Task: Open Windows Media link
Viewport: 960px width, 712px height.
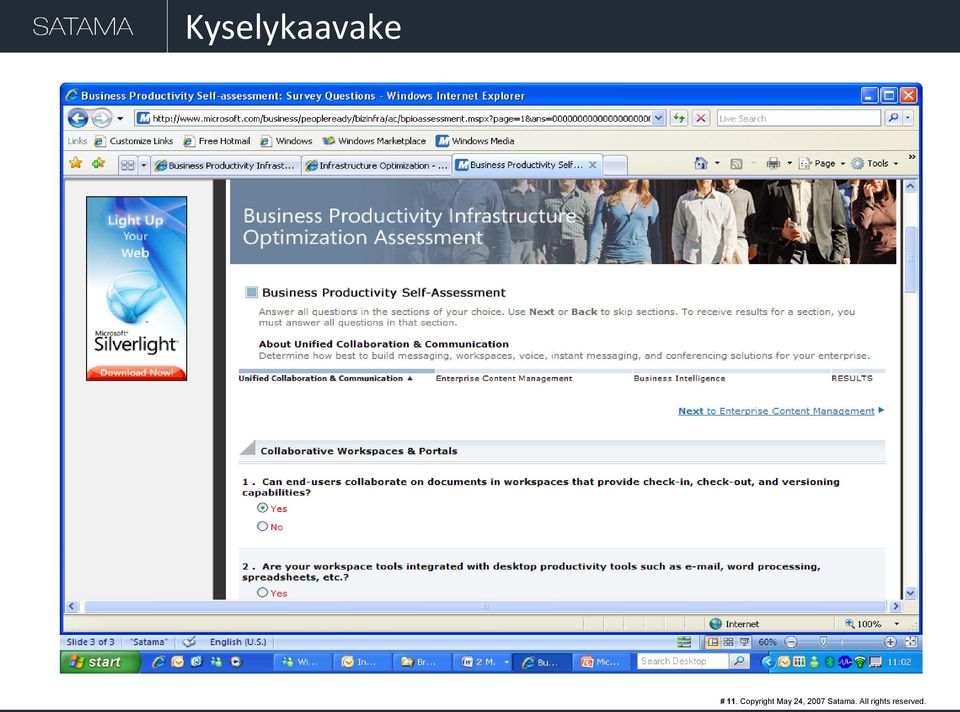Action: (475, 141)
